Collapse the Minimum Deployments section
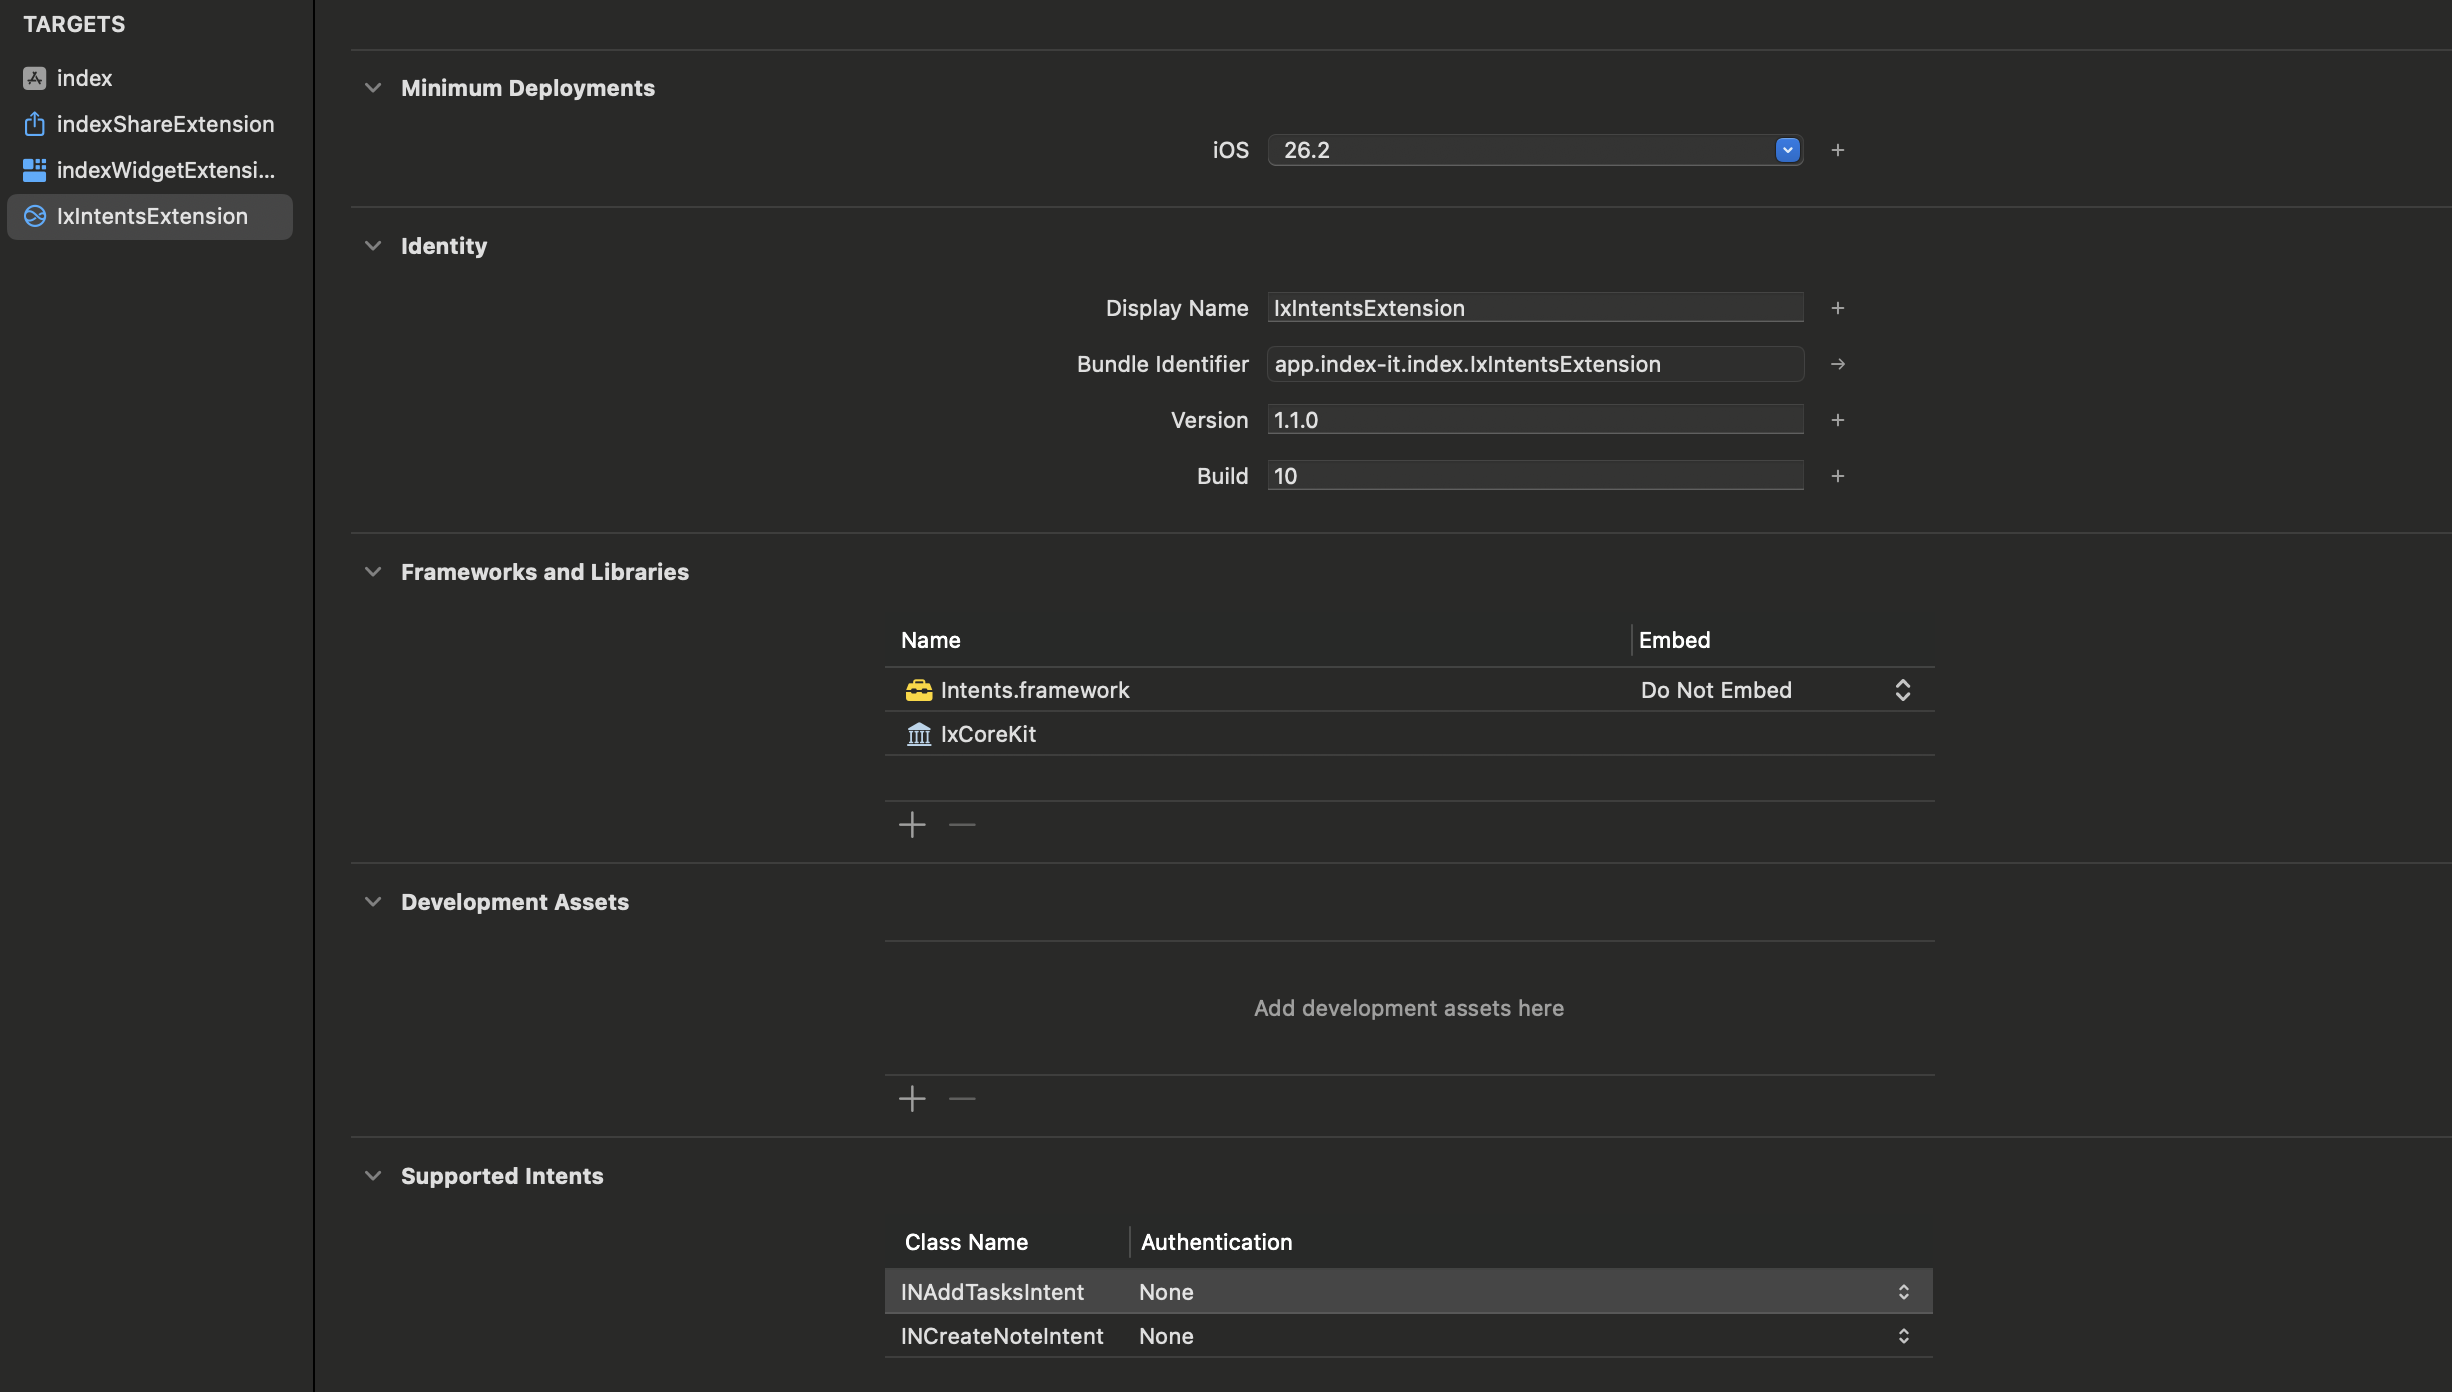The image size is (2452, 1392). 373,88
